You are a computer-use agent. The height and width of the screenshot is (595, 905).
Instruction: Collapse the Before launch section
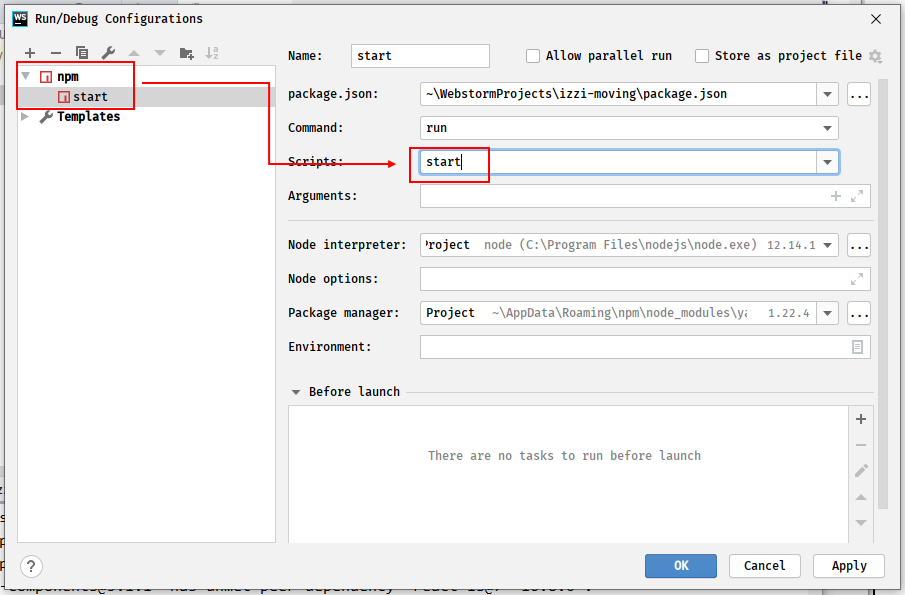[x=296, y=392]
